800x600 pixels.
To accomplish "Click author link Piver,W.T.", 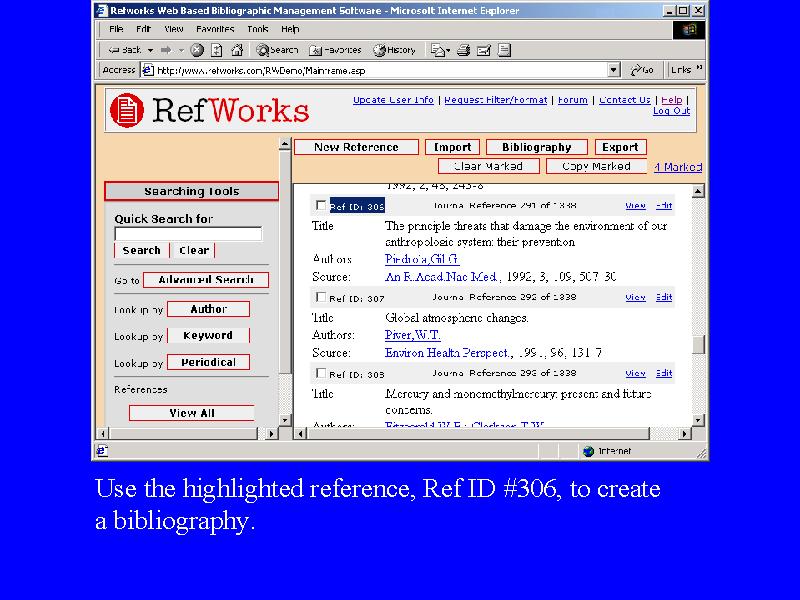I will coord(412,335).
